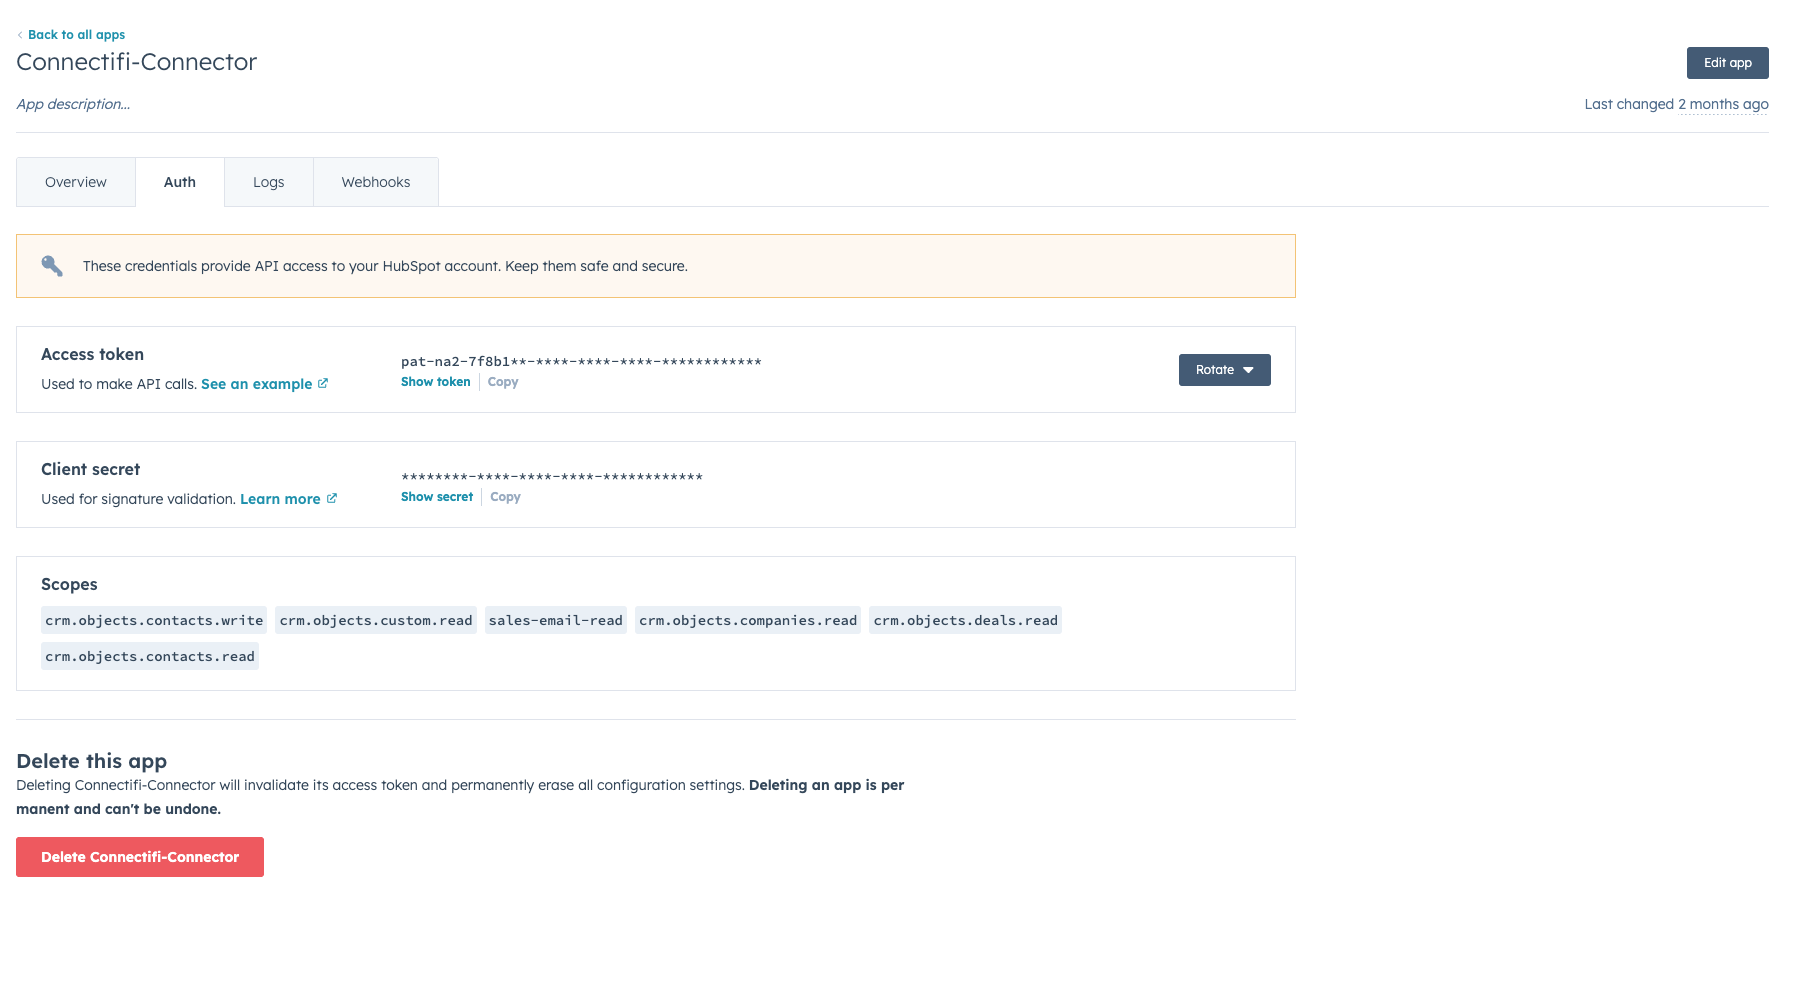
Task: Click the Delete this app heading
Action: (x=92, y=761)
